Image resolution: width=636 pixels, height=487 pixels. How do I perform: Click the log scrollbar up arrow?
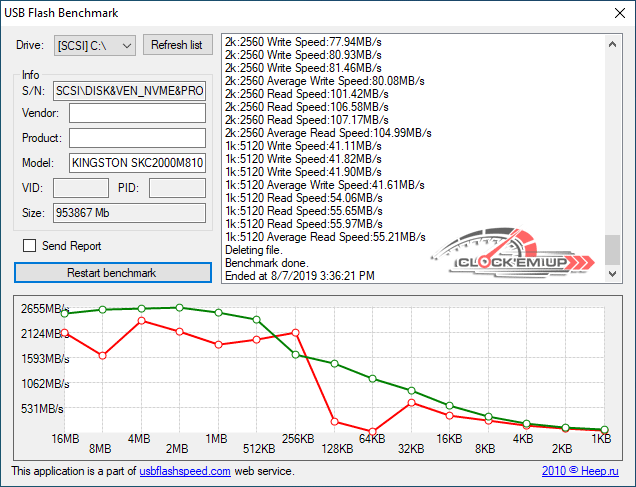point(612,41)
